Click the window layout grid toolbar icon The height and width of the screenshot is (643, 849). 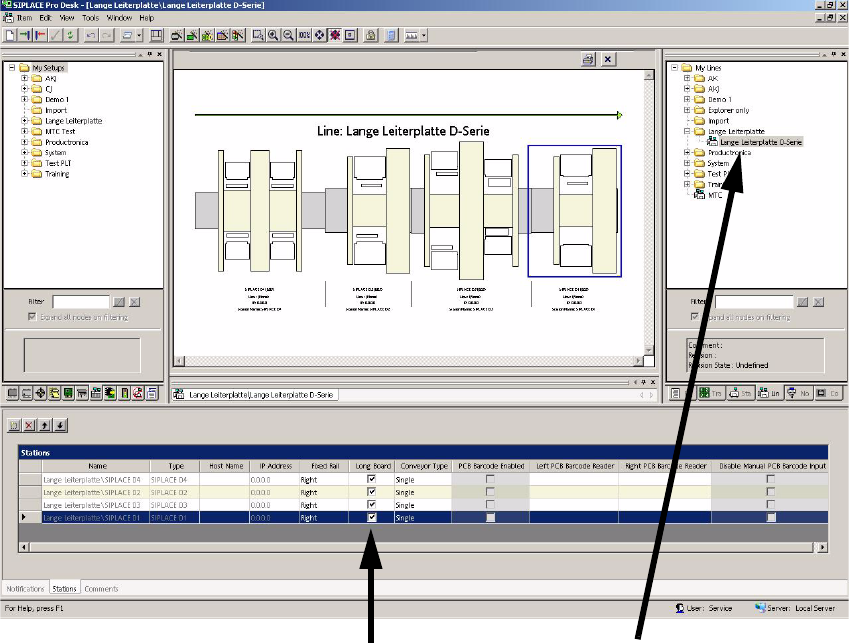click(x=156, y=36)
